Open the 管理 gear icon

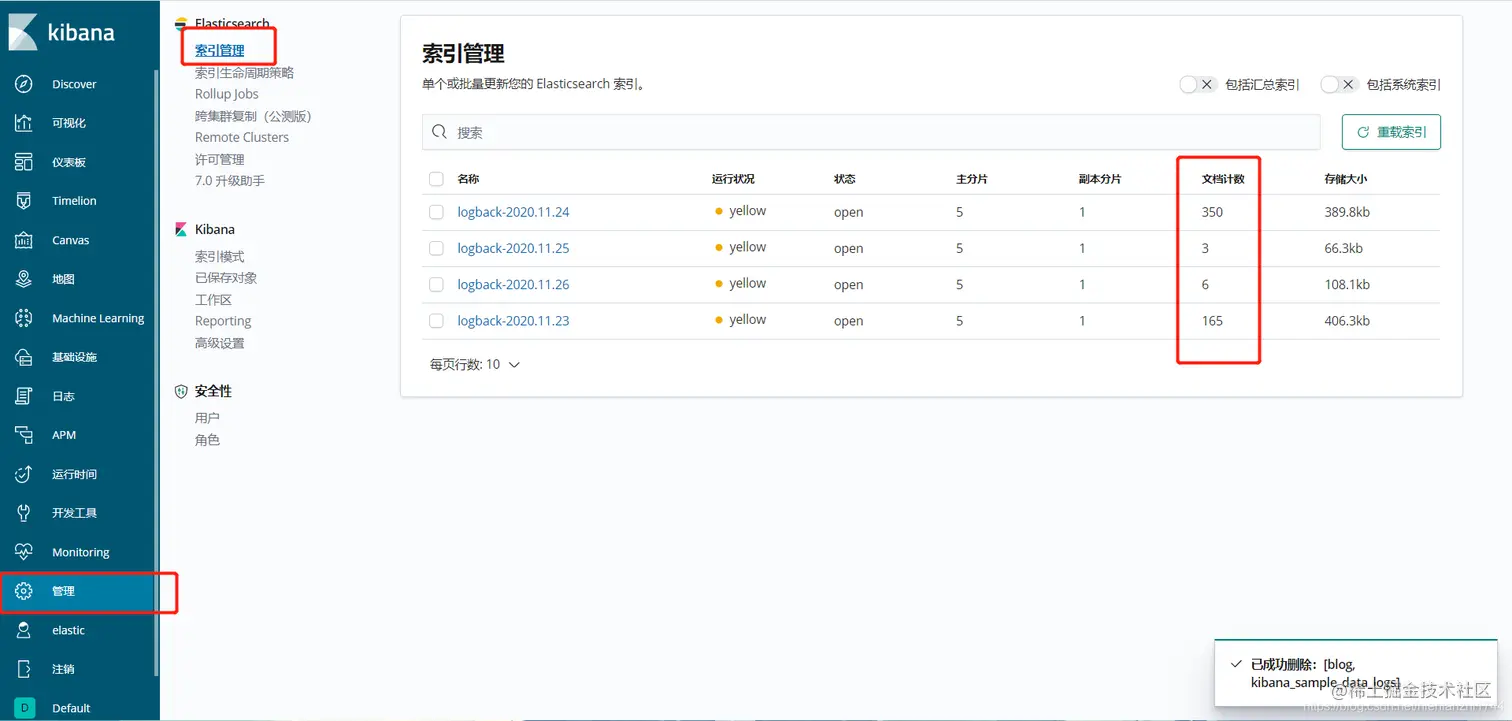click(24, 591)
